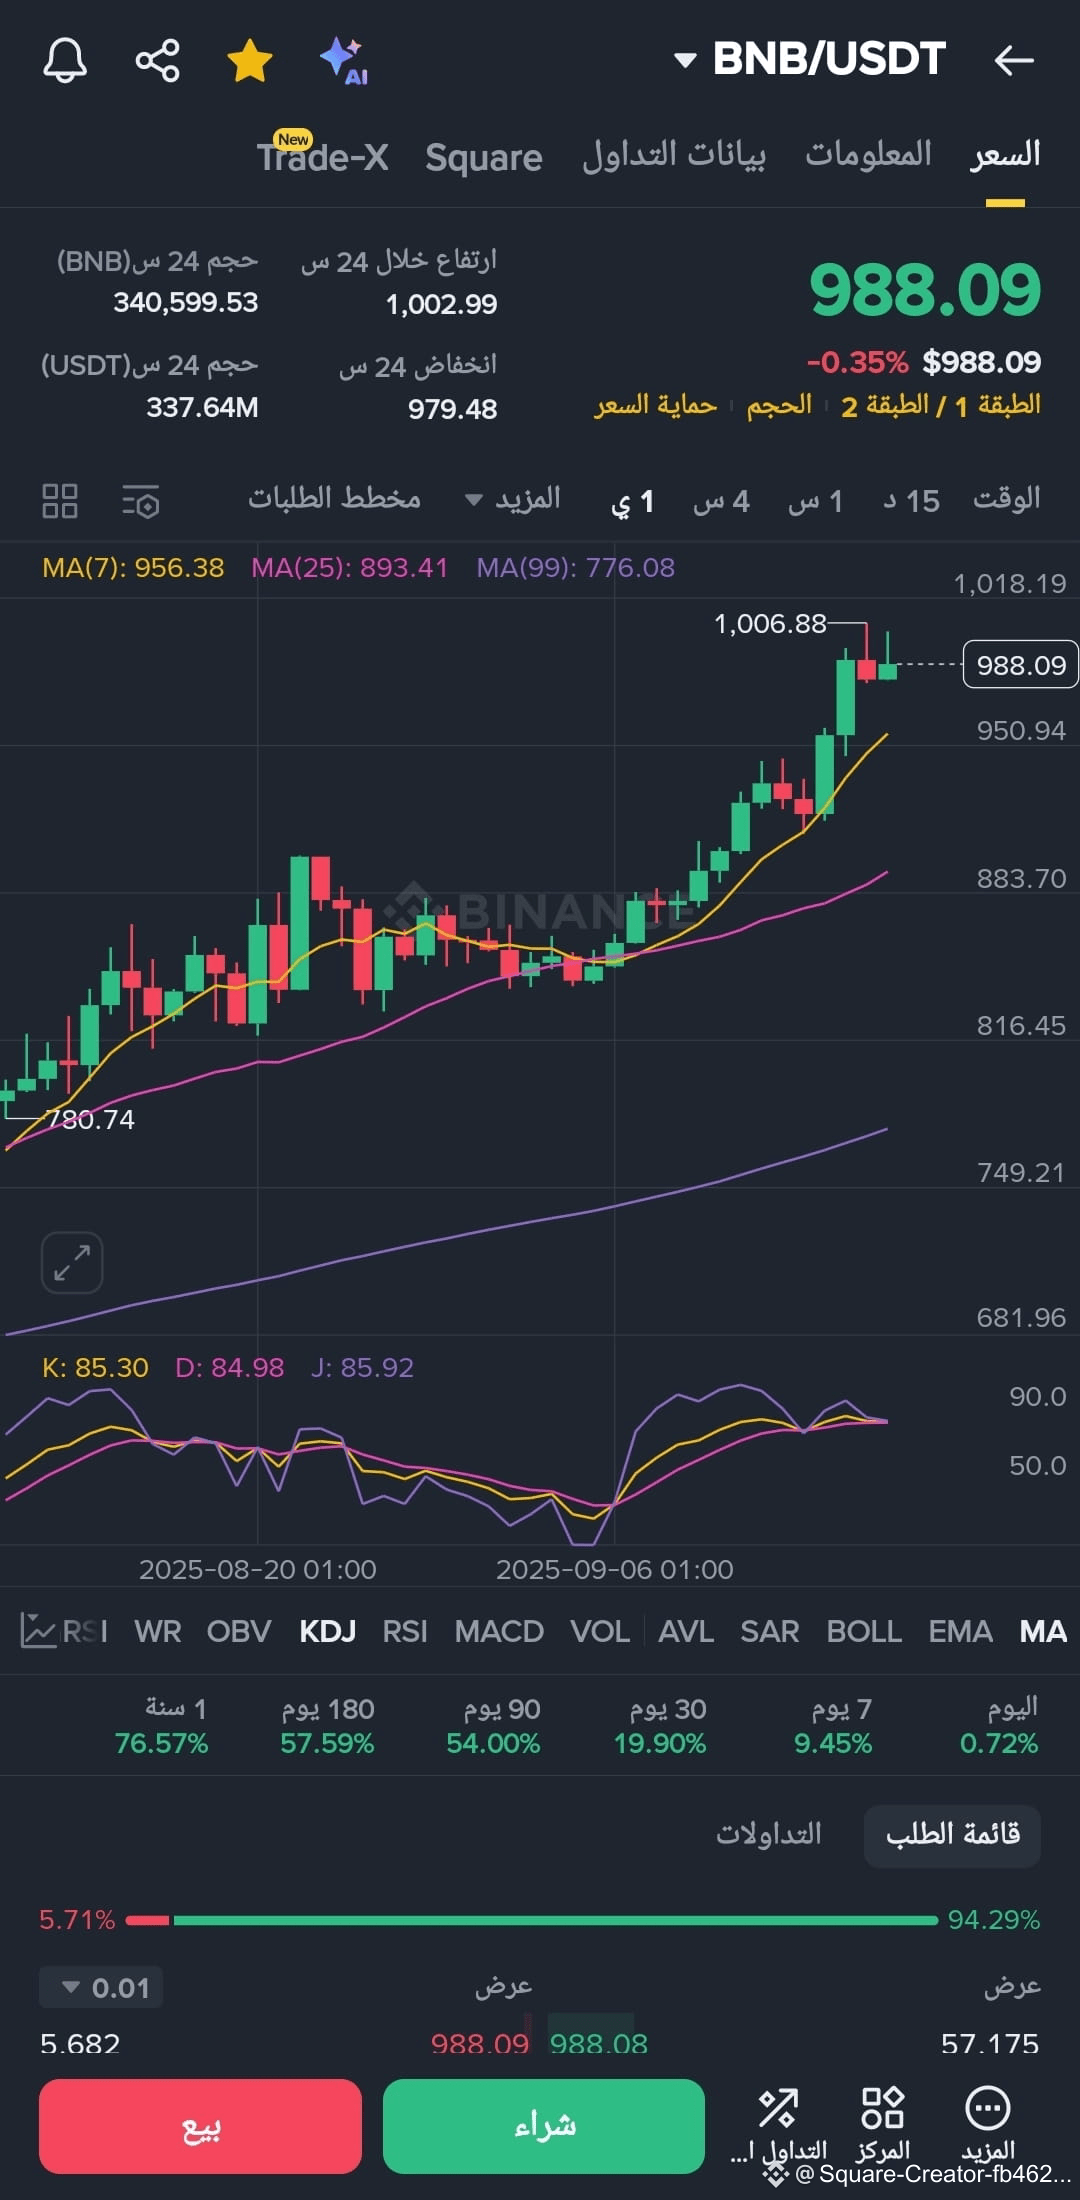The height and width of the screenshot is (2200, 1080).
Task: Tap the 90 يوم 54.00% performance
Action: pyautogui.click(x=493, y=1727)
